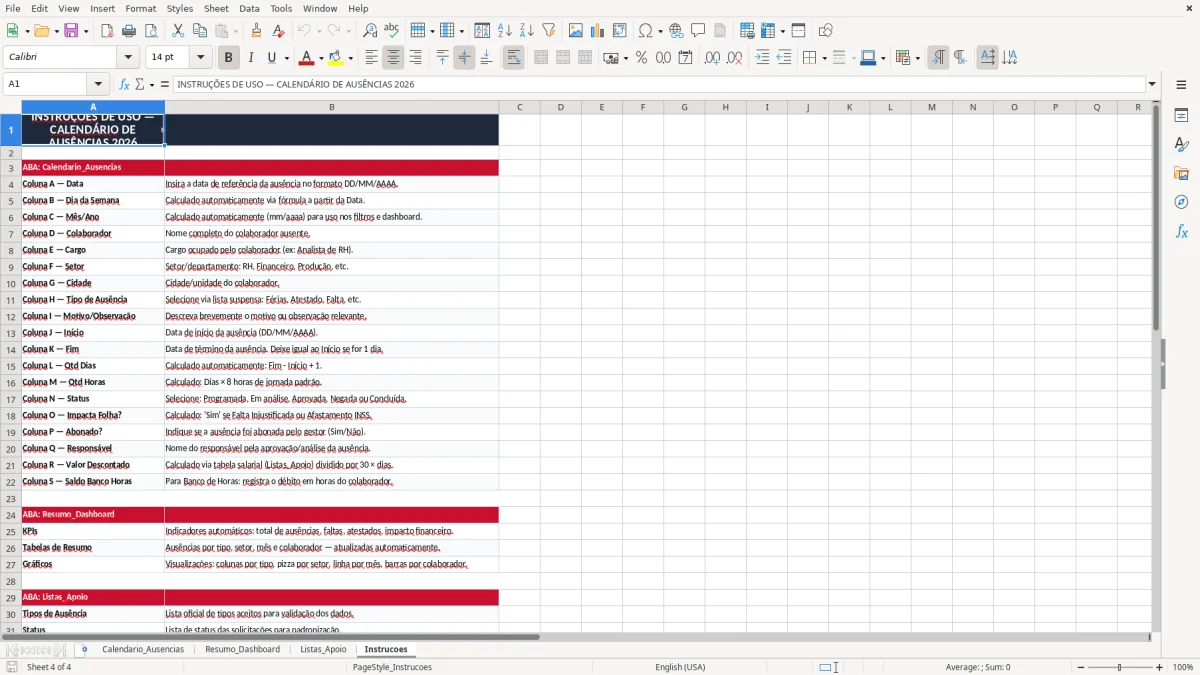Format the cell as percent
This screenshot has width=1200, height=675.
[x=641, y=58]
